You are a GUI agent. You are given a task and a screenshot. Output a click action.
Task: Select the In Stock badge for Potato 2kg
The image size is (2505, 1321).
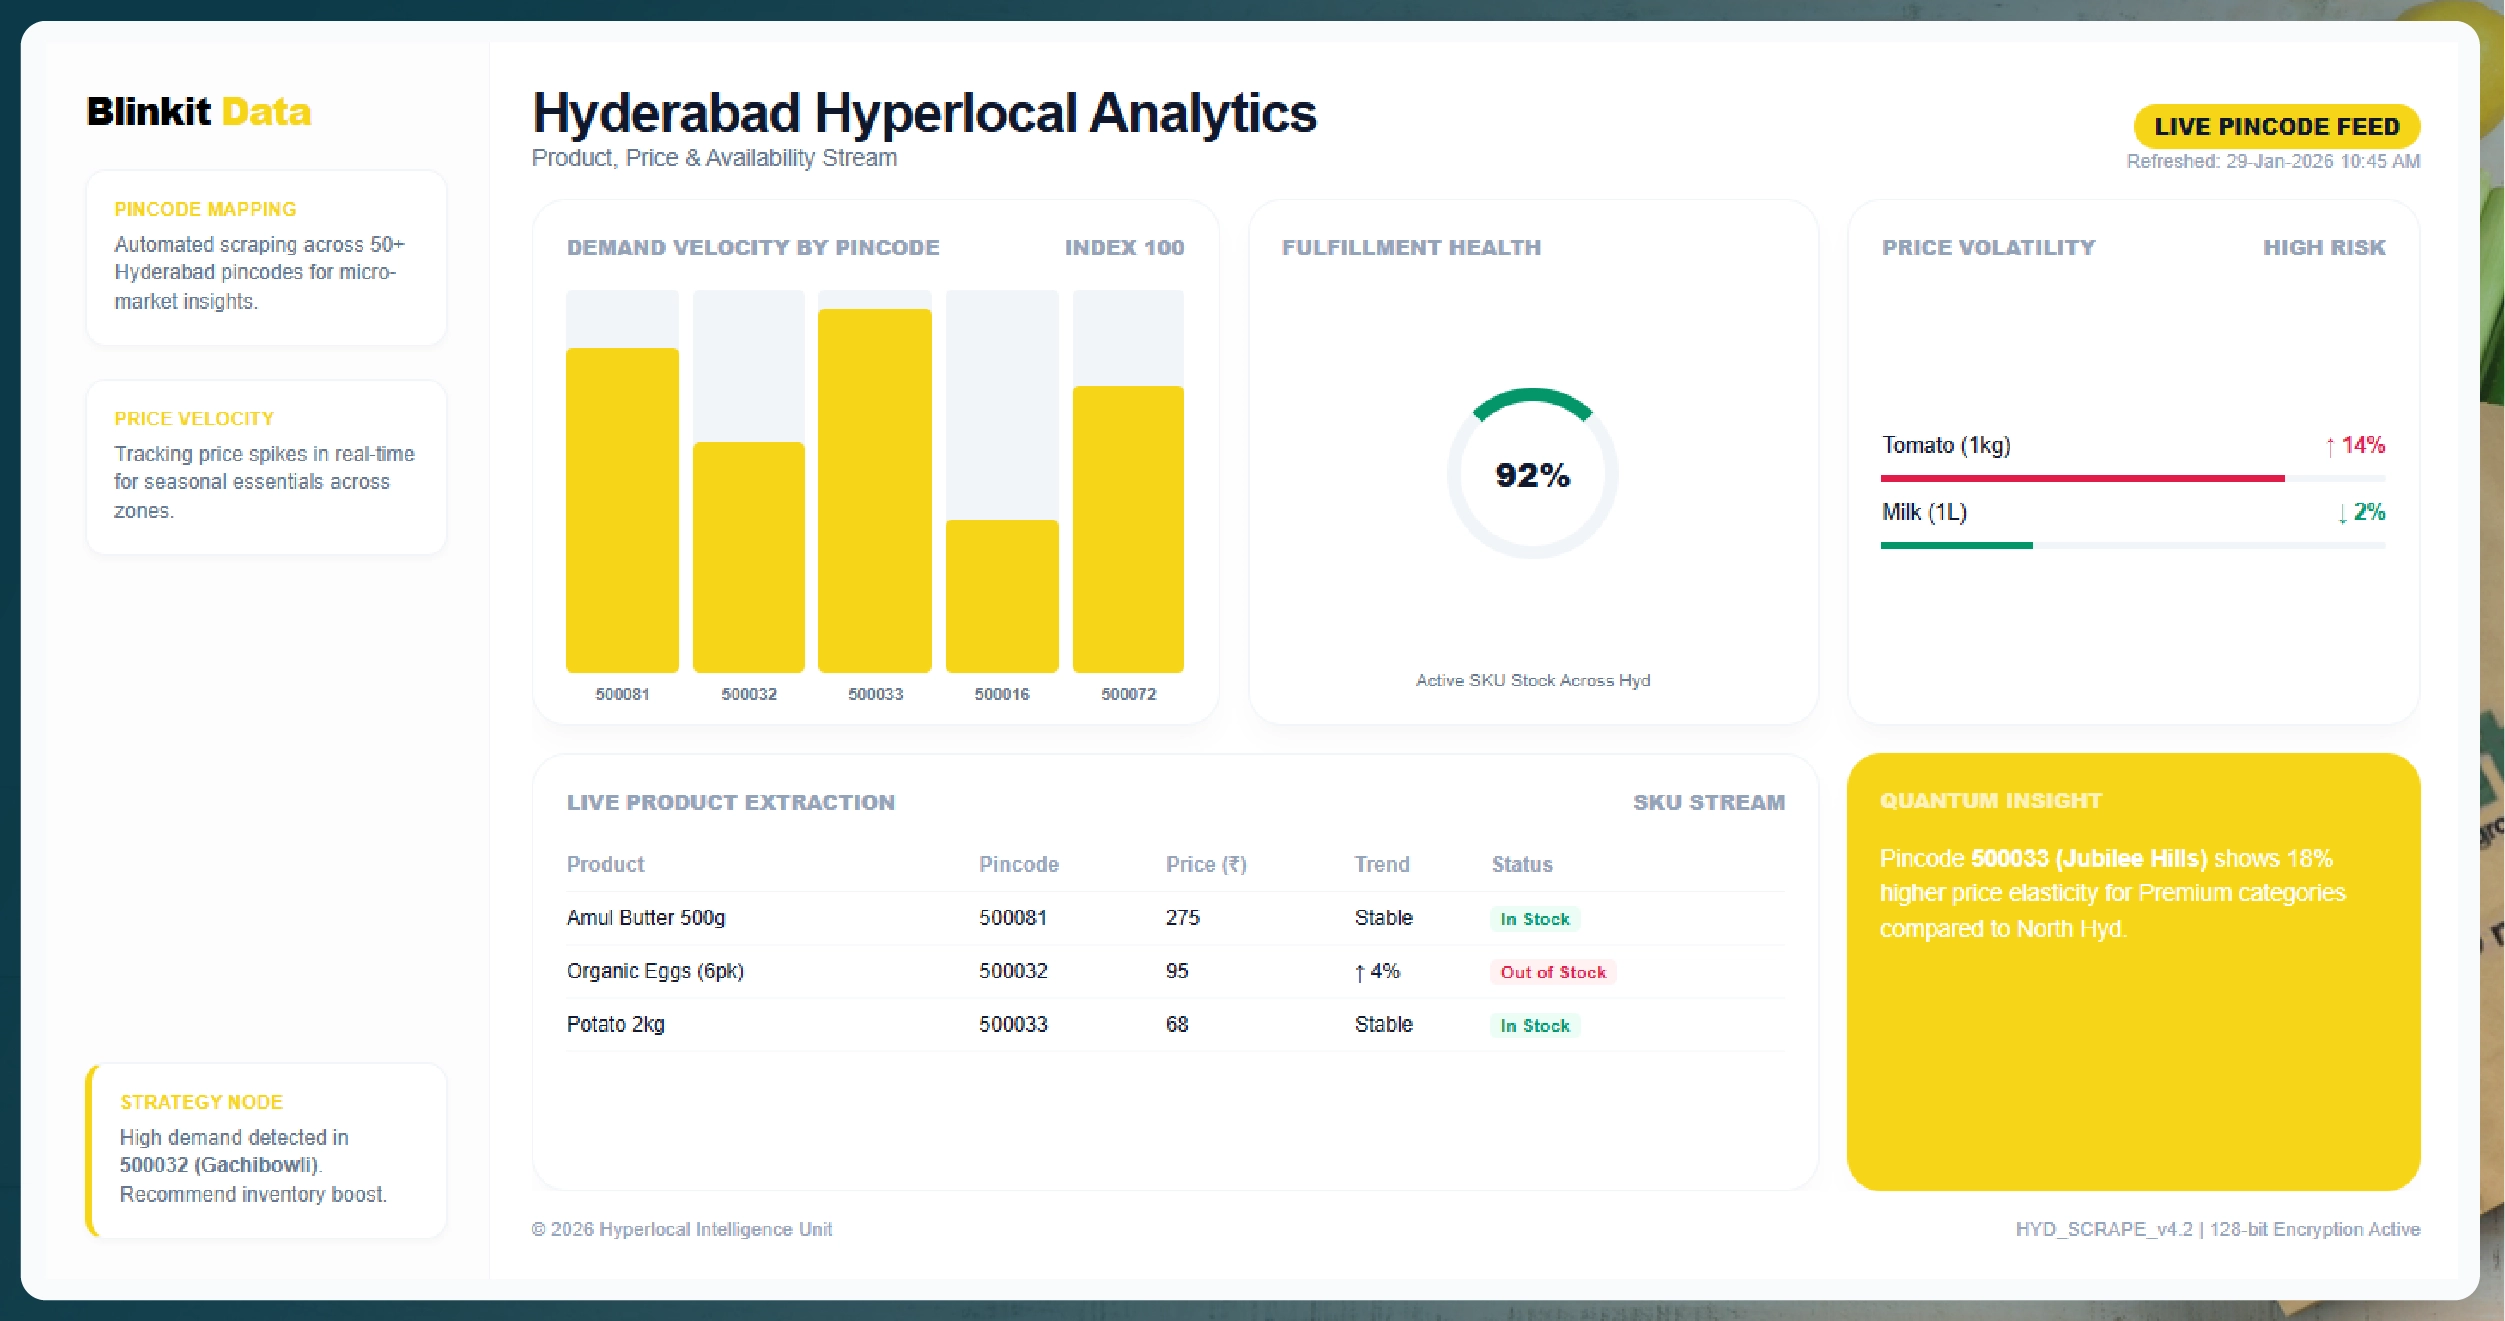[x=1535, y=1025]
